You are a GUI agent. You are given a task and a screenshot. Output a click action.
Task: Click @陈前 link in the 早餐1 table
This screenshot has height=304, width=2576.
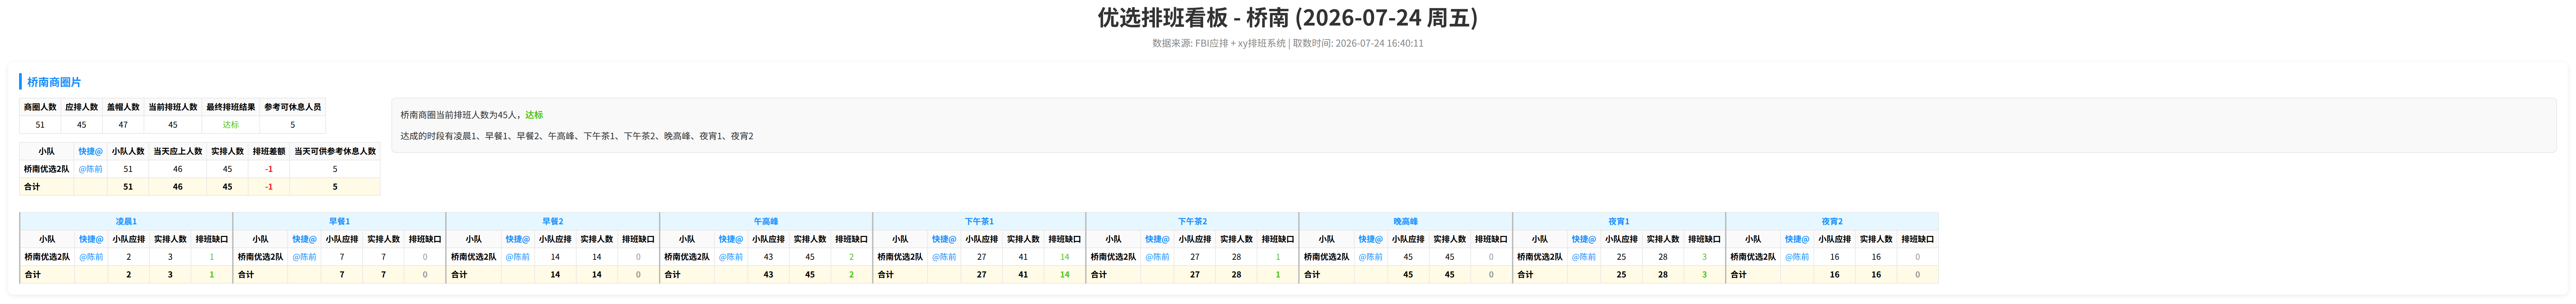(x=304, y=257)
